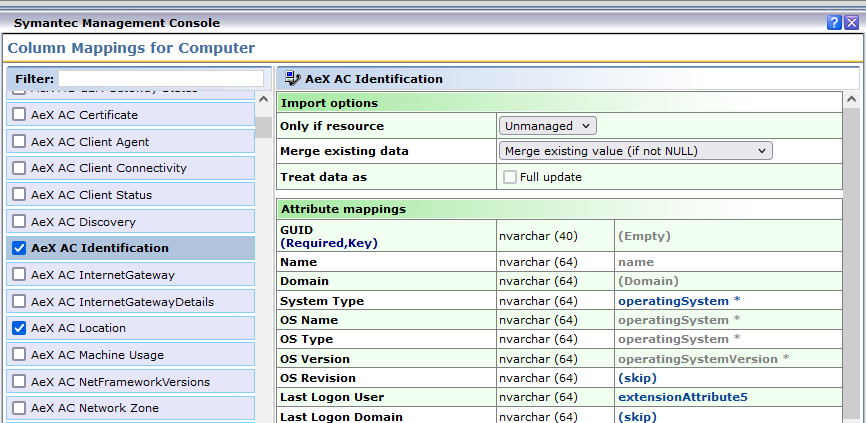Click the right panel scrollbar up arrow
The height and width of the screenshot is (423, 866).
click(852, 100)
